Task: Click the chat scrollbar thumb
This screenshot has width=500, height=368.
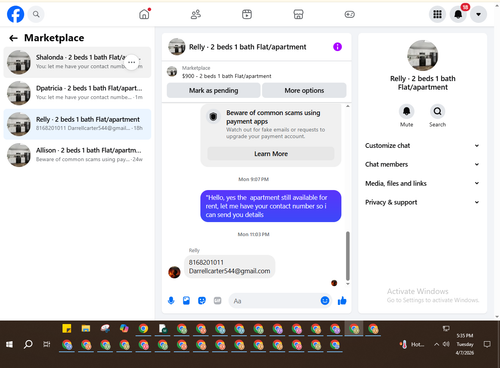Action: click(x=348, y=256)
